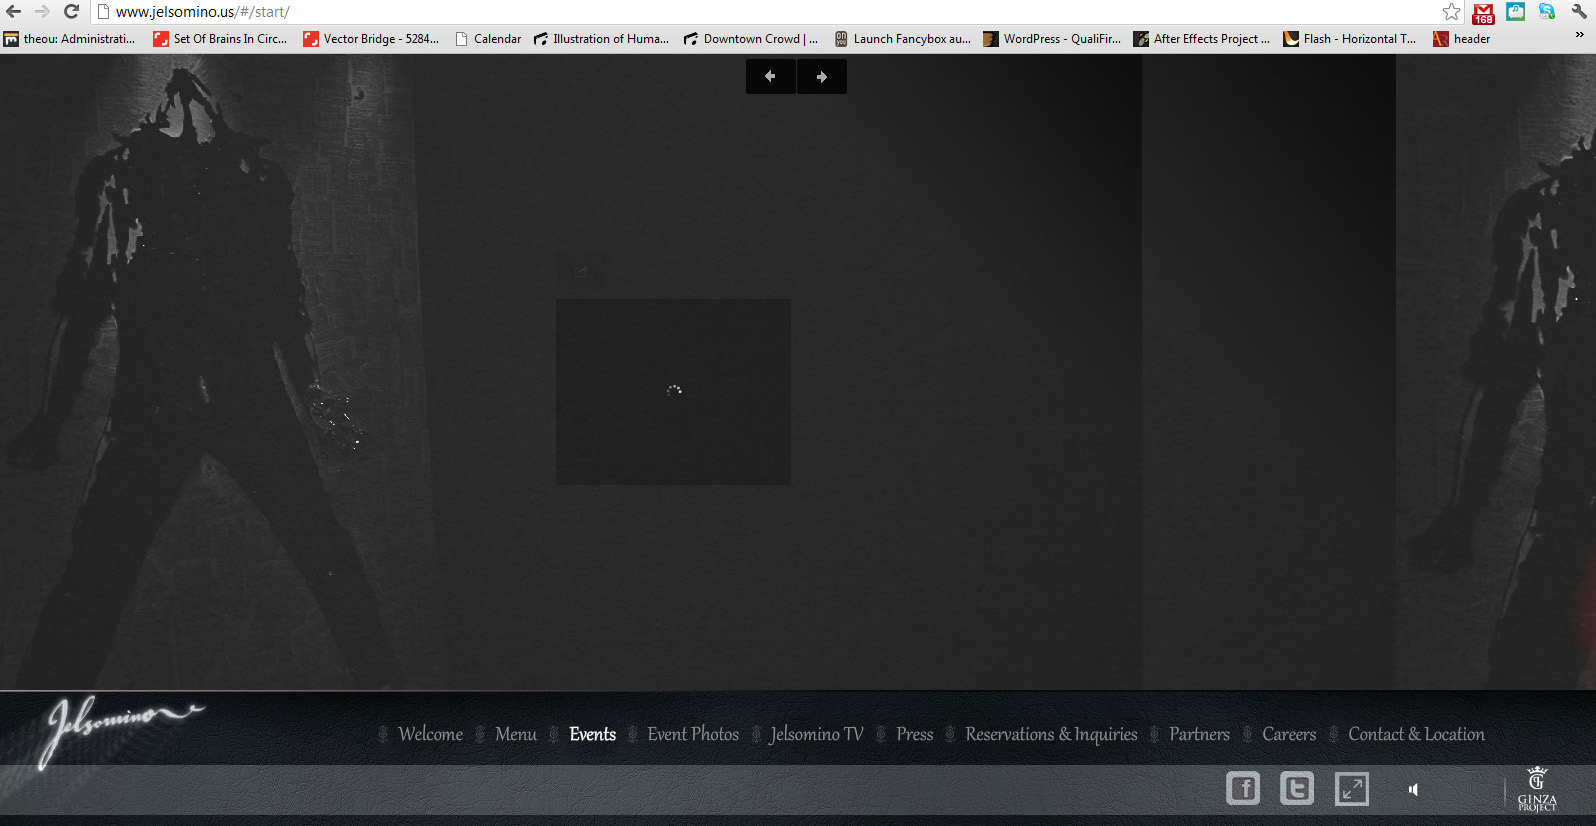Click browser forward arrow
The height and width of the screenshot is (826, 1596).
point(42,12)
